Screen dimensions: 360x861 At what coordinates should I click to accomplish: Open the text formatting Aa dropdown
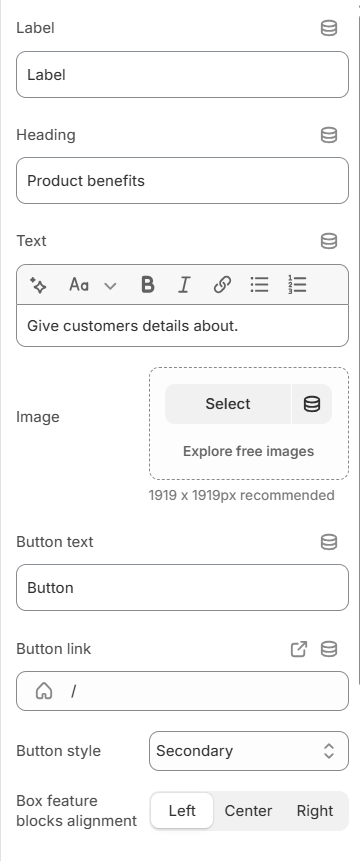[93, 285]
